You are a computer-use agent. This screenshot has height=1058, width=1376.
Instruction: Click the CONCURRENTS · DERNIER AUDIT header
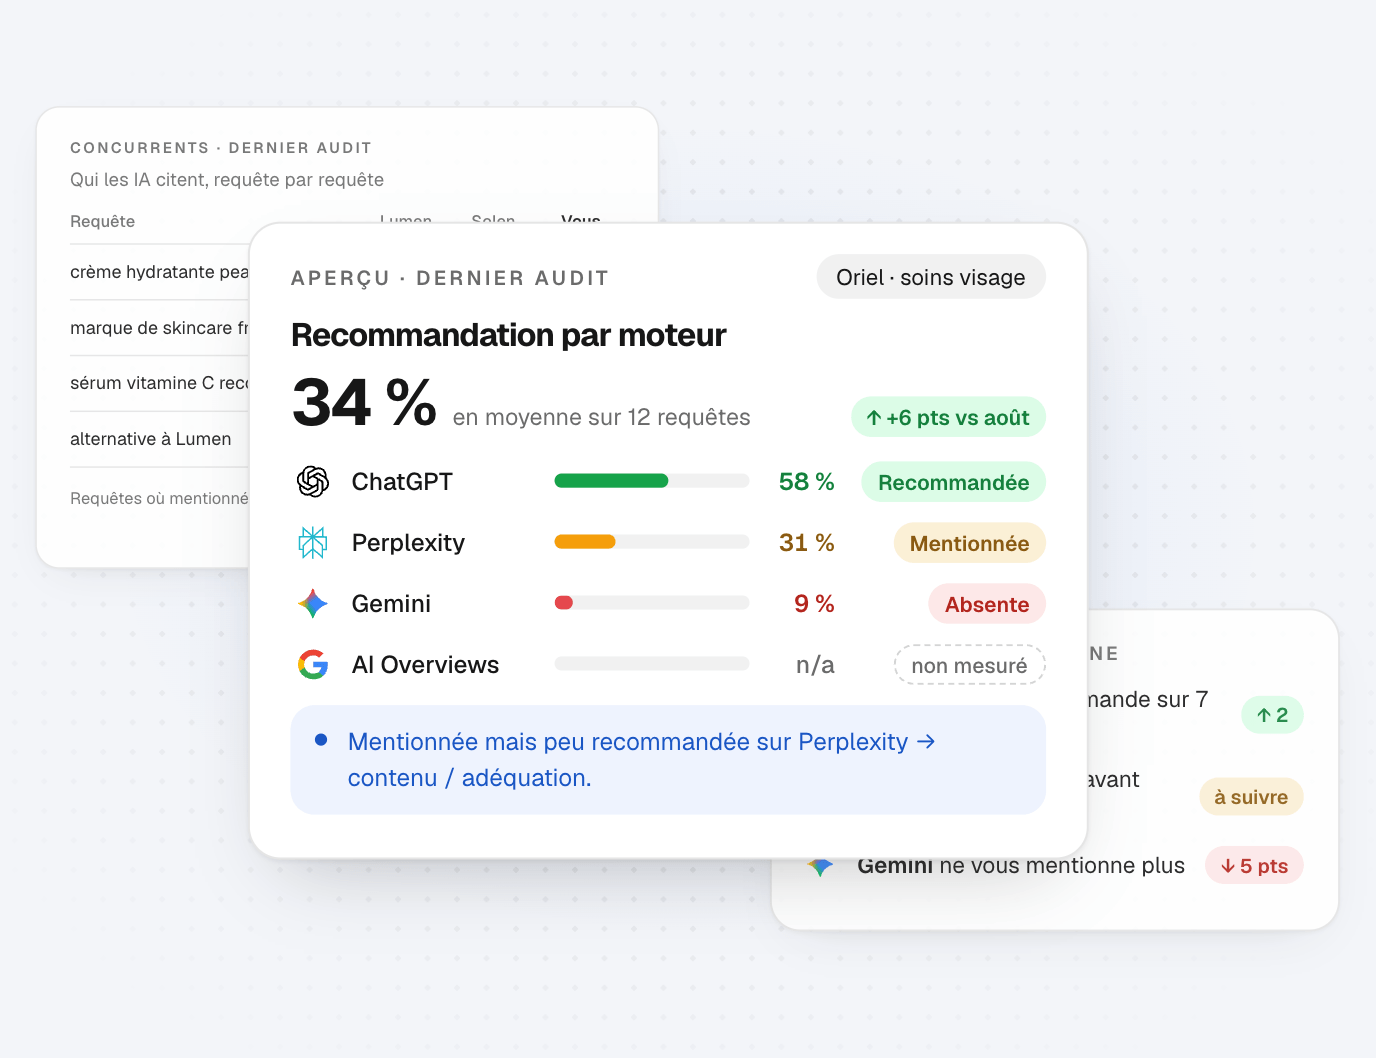(221, 148)
